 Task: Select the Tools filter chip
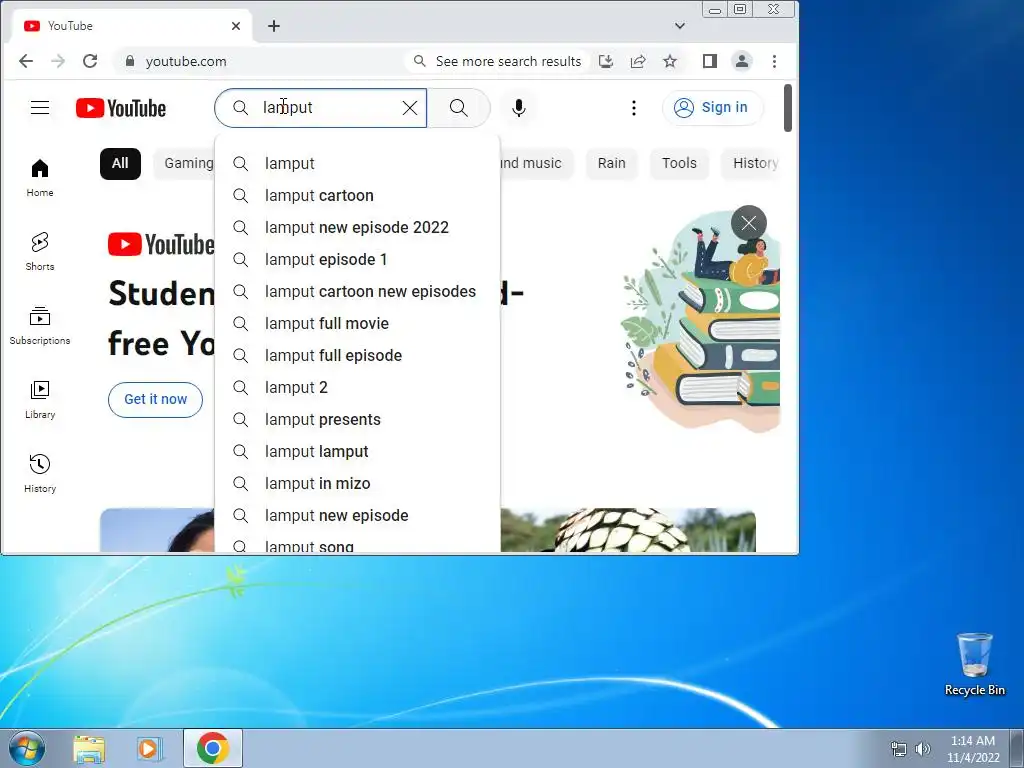679,163
